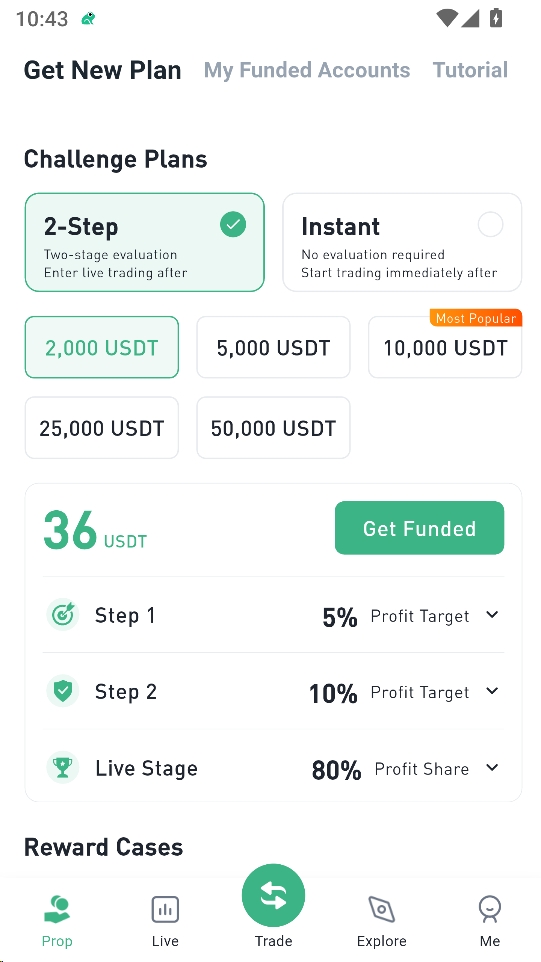
Task: Expand Step 1 Profit Target chevron
Action: click(492, 615)
